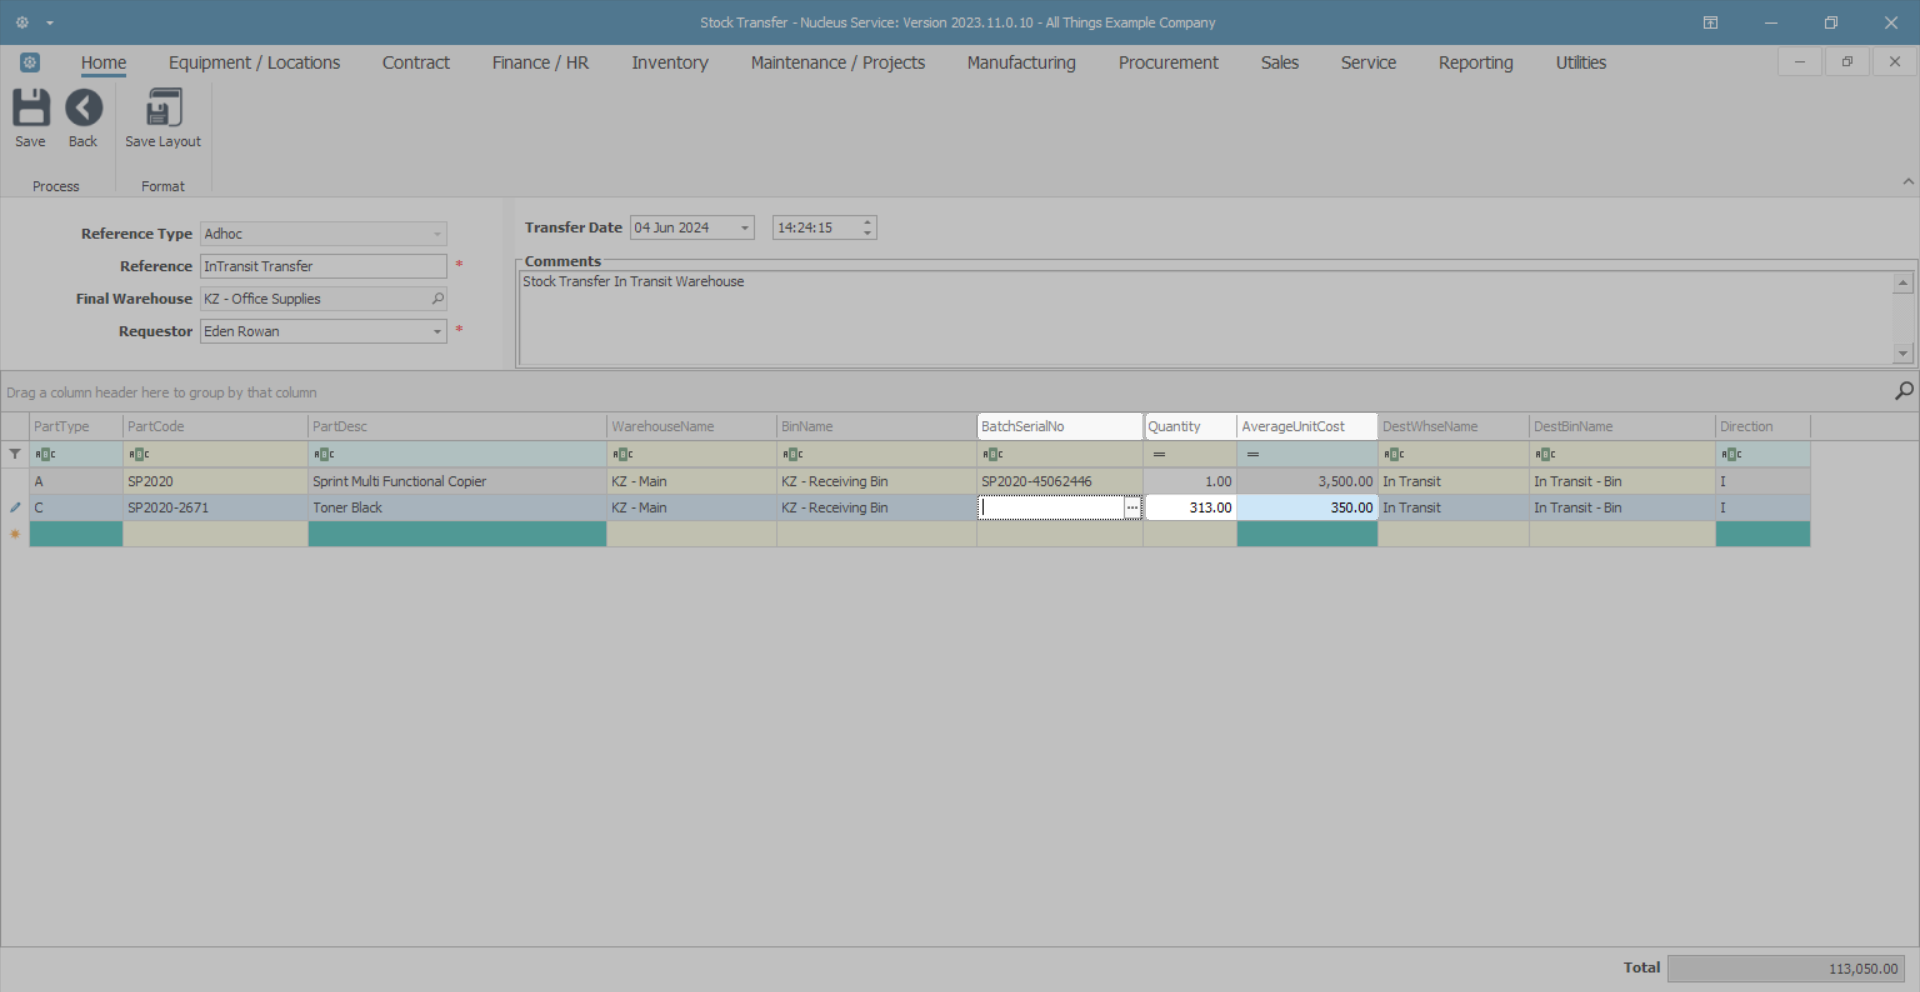
Task: Click the Total value 113,050.00 field
Action: (1786, 968)
